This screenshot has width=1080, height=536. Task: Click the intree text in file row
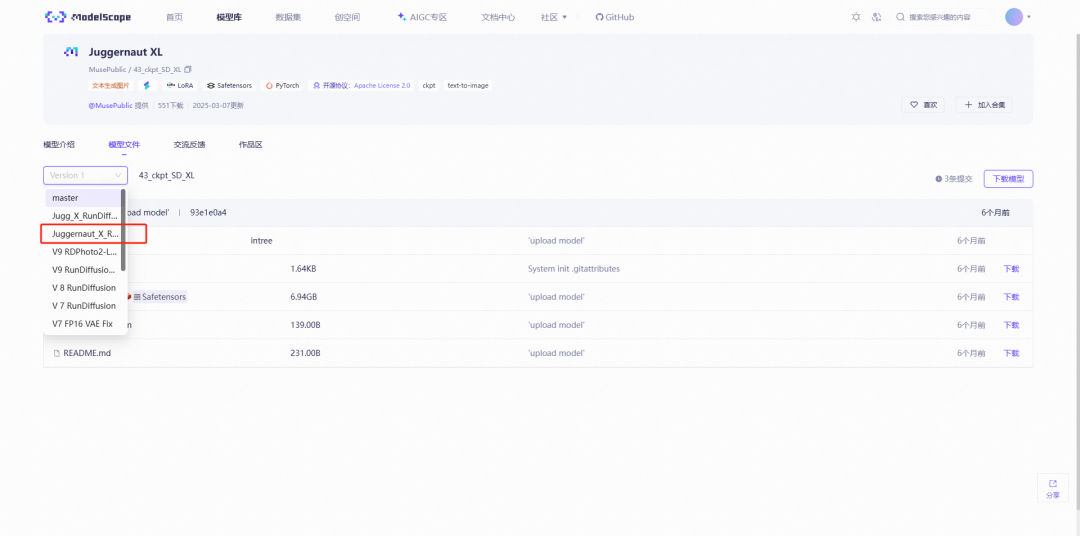(262, 240)
